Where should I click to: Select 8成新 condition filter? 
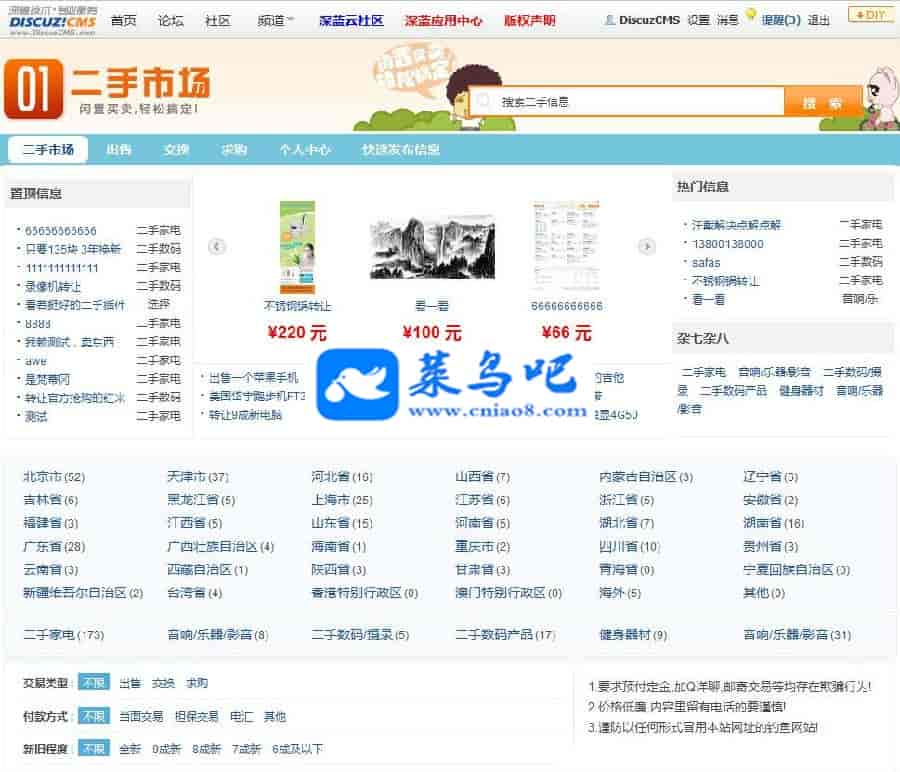pyautogui.click(x=206, y=749)
